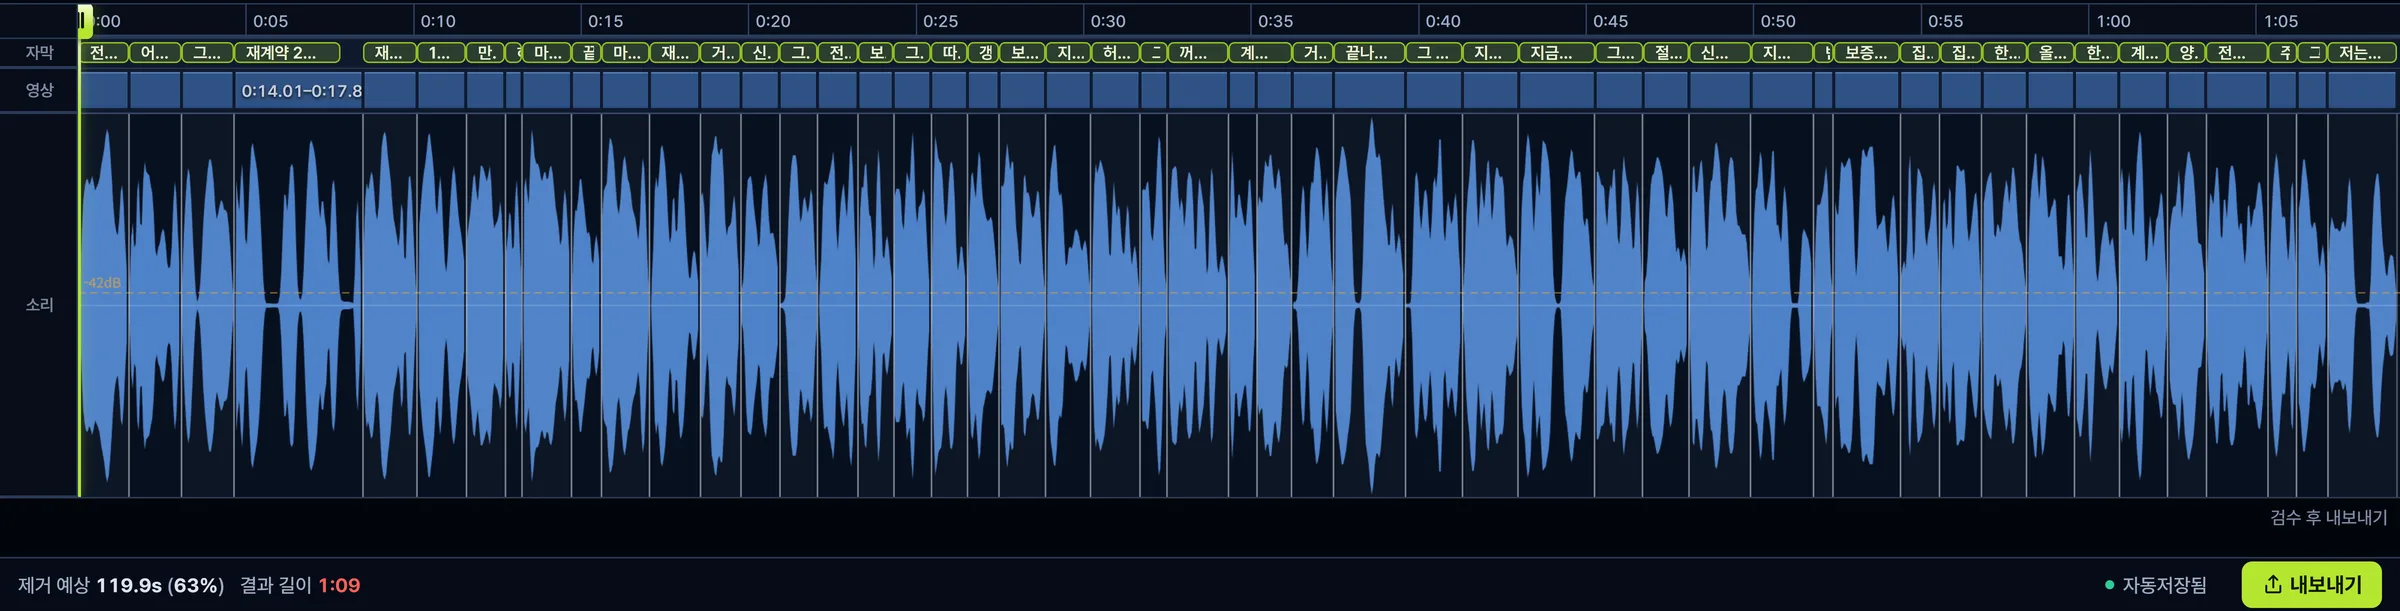Select the 끝나... subtitle clip
Image resolution: width=2400 pixels, height=611 pixels.
pyautogui.click(x=1369, y=53)
